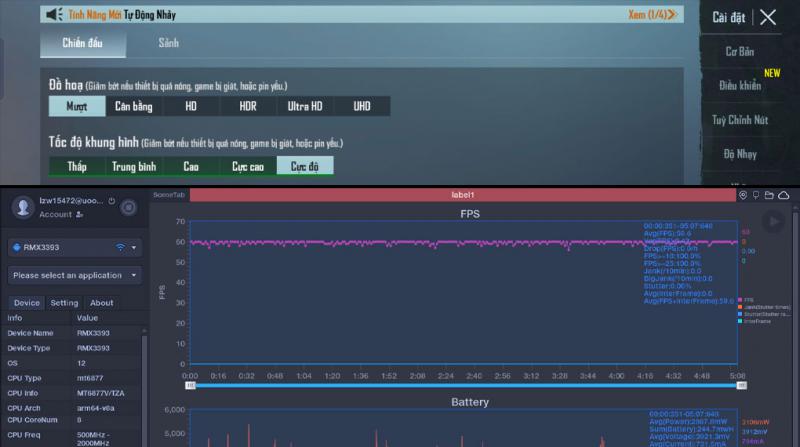This screenshot has height=447, width=800.
Task: Click the red label1 bar
Action: tap(463, 195)
